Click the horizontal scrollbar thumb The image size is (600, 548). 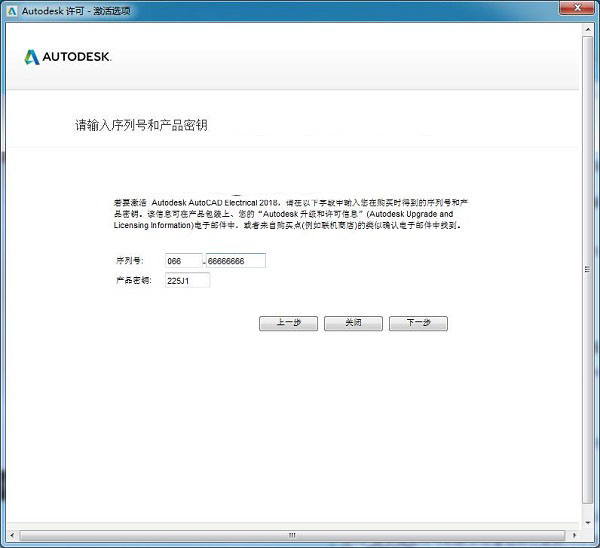click(290, 534)
